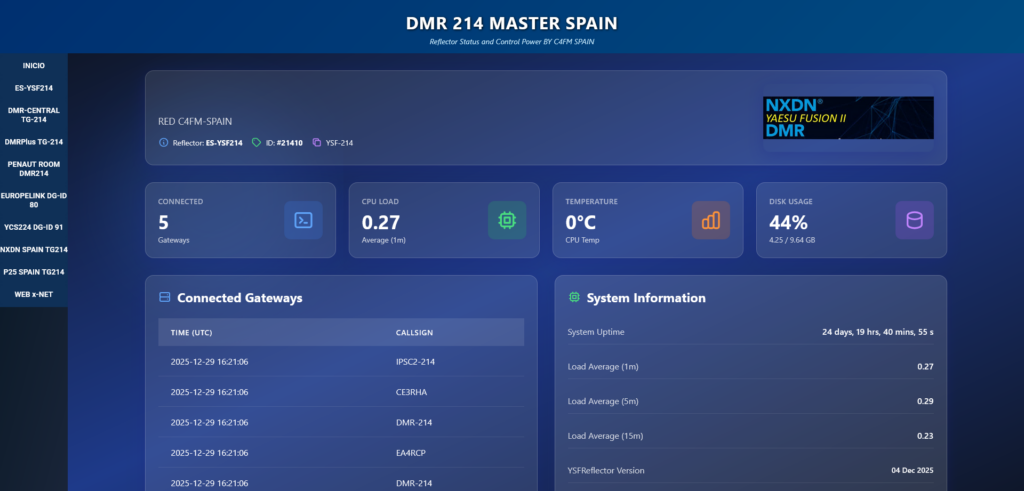Open WEB x-NET sidebar link
The height and width of the screenshot is (491, 1024).
point(34,294)
